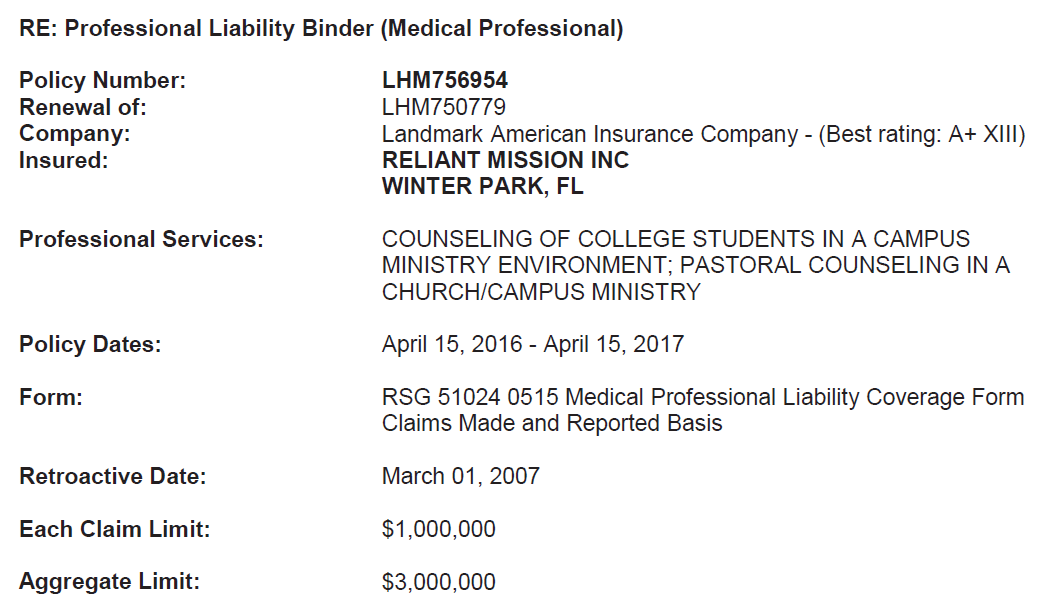This screenshot has height=606, width=1049.
Task: Click the COUNSELING OF COLLEGE STUDENTS line
Action: (676, 240)
